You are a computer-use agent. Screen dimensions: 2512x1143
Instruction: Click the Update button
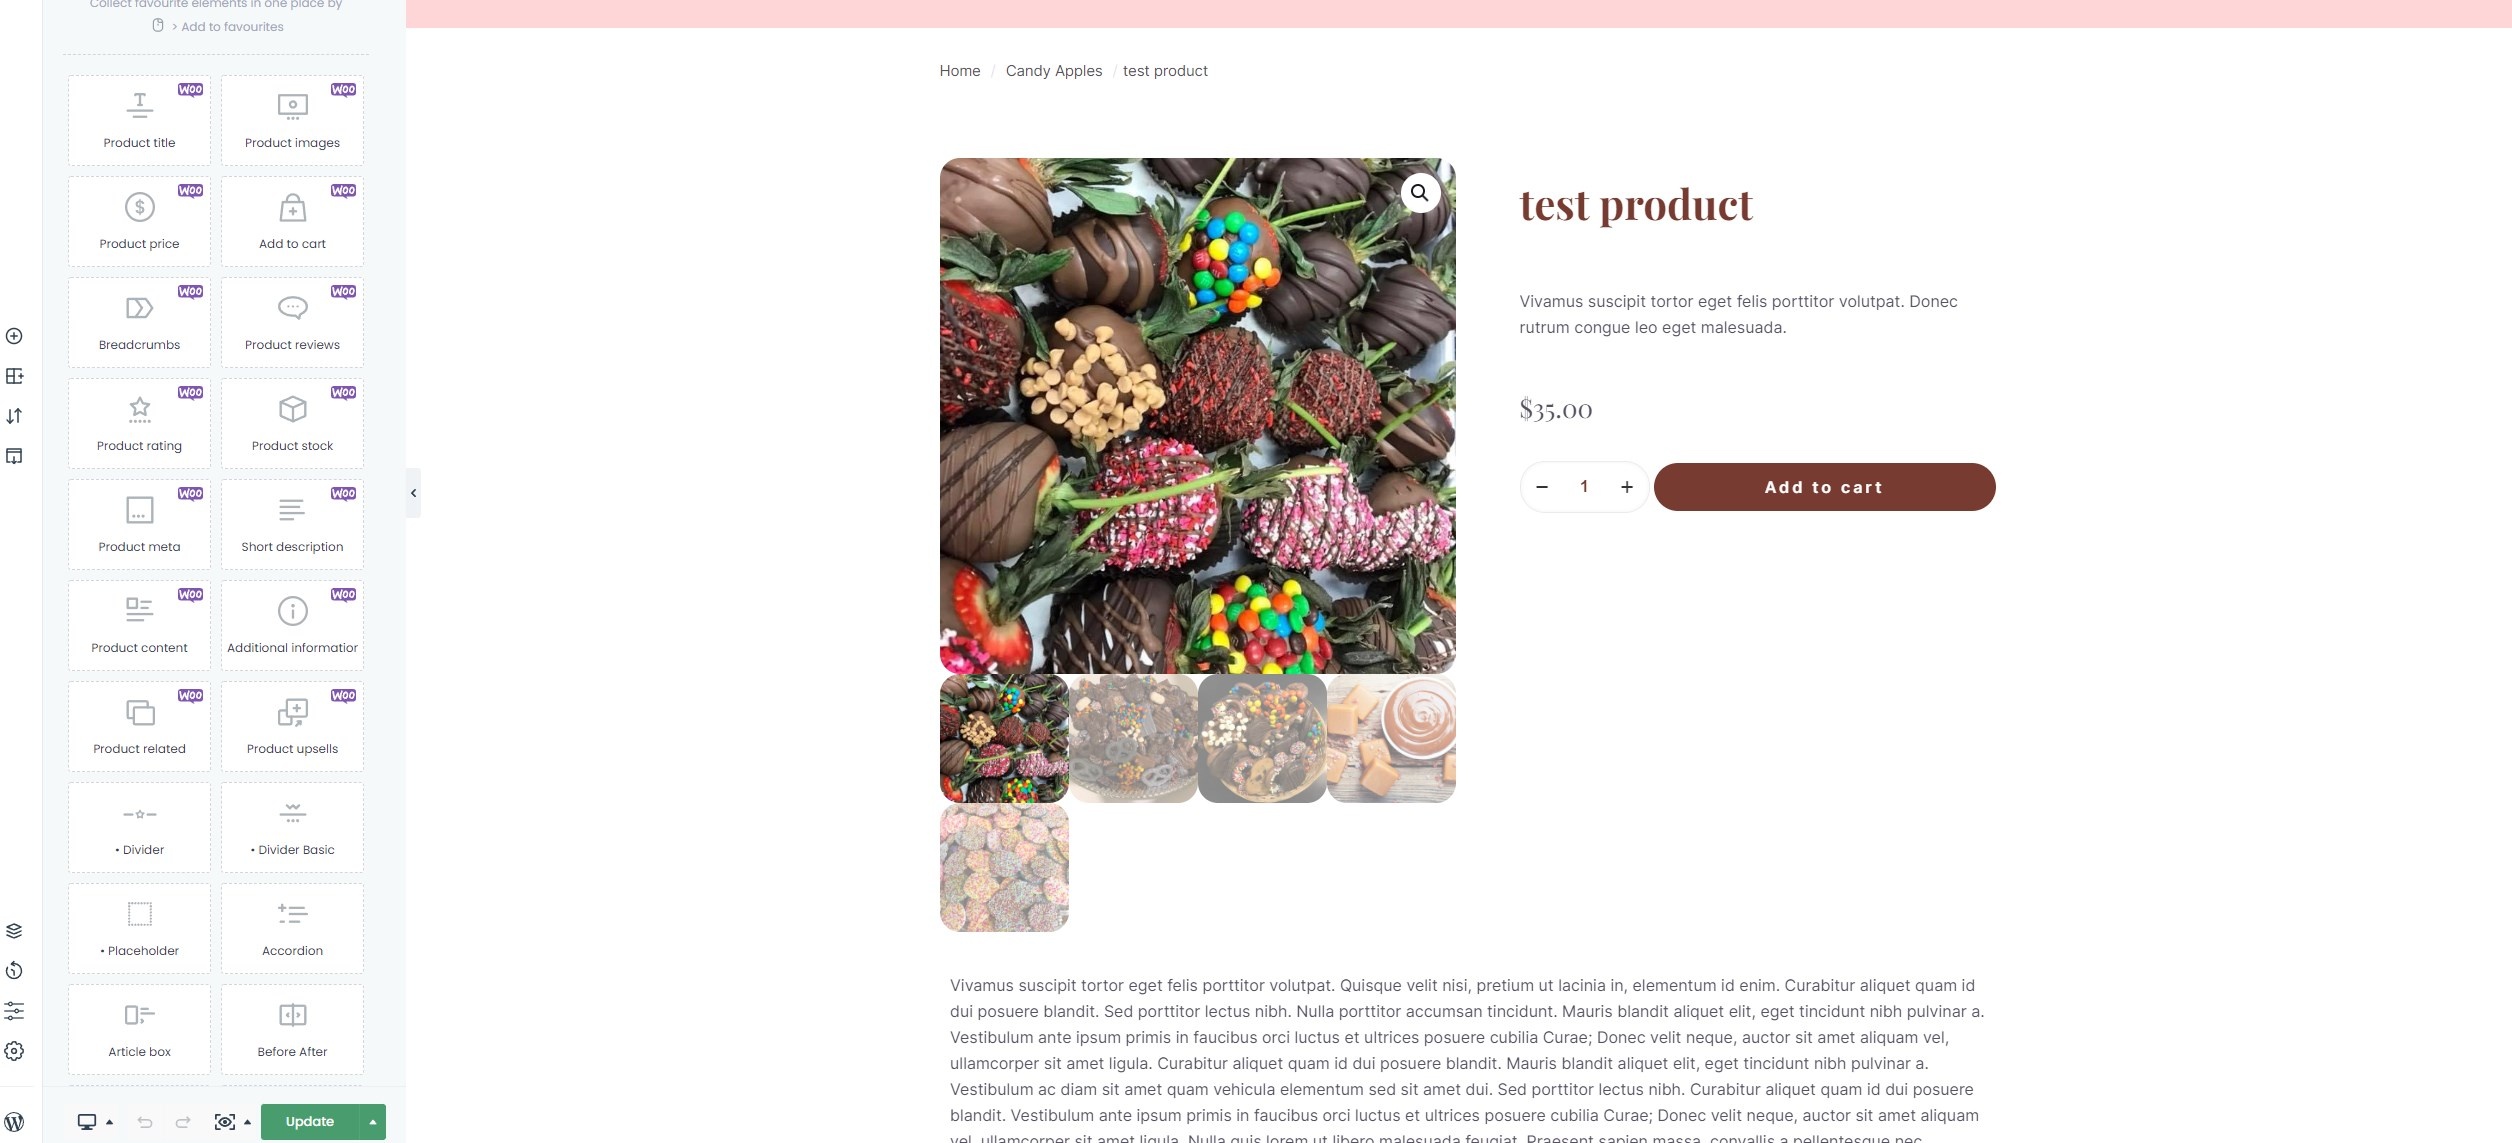310,1122
